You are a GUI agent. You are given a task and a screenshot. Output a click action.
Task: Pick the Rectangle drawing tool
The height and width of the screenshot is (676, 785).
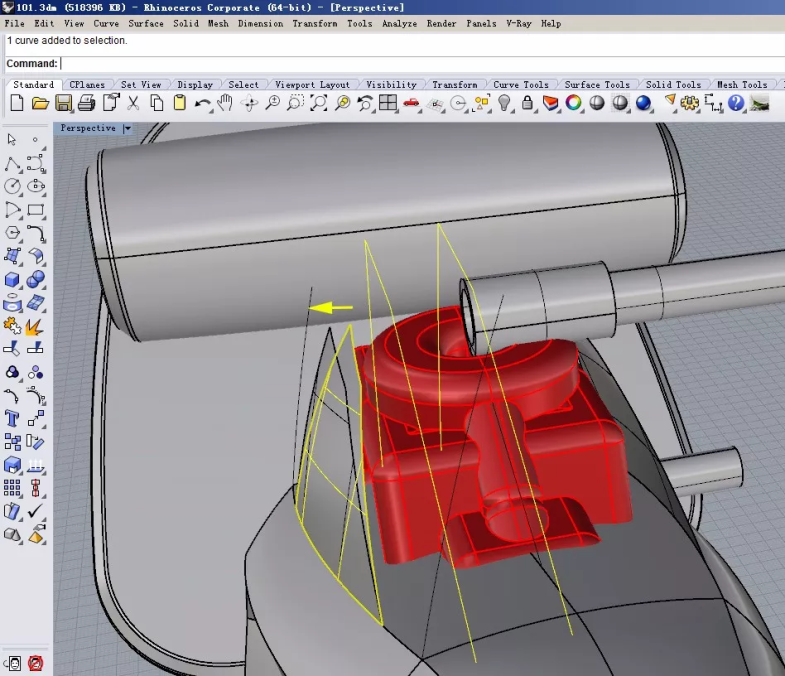click(x=36, y=210)
